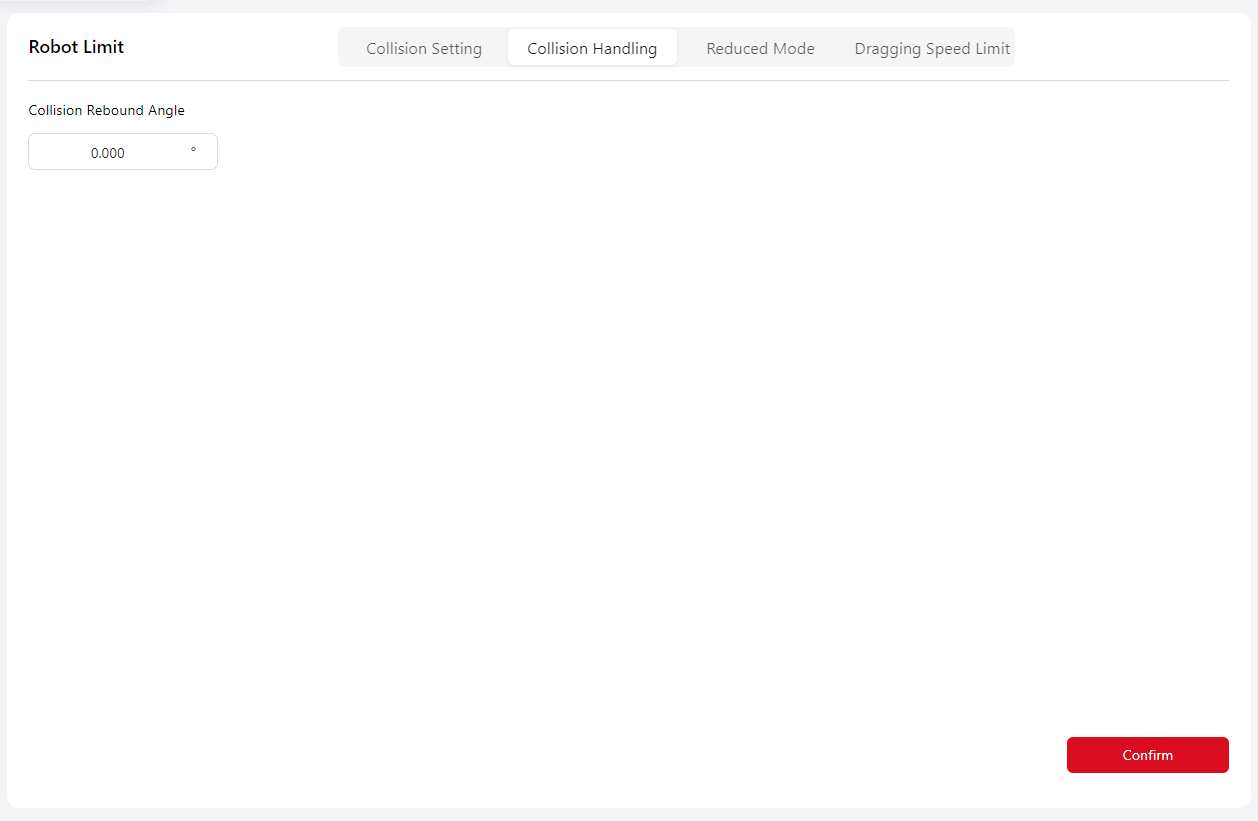
Task: Click the Confirm button
Action: click(1147, 755)
